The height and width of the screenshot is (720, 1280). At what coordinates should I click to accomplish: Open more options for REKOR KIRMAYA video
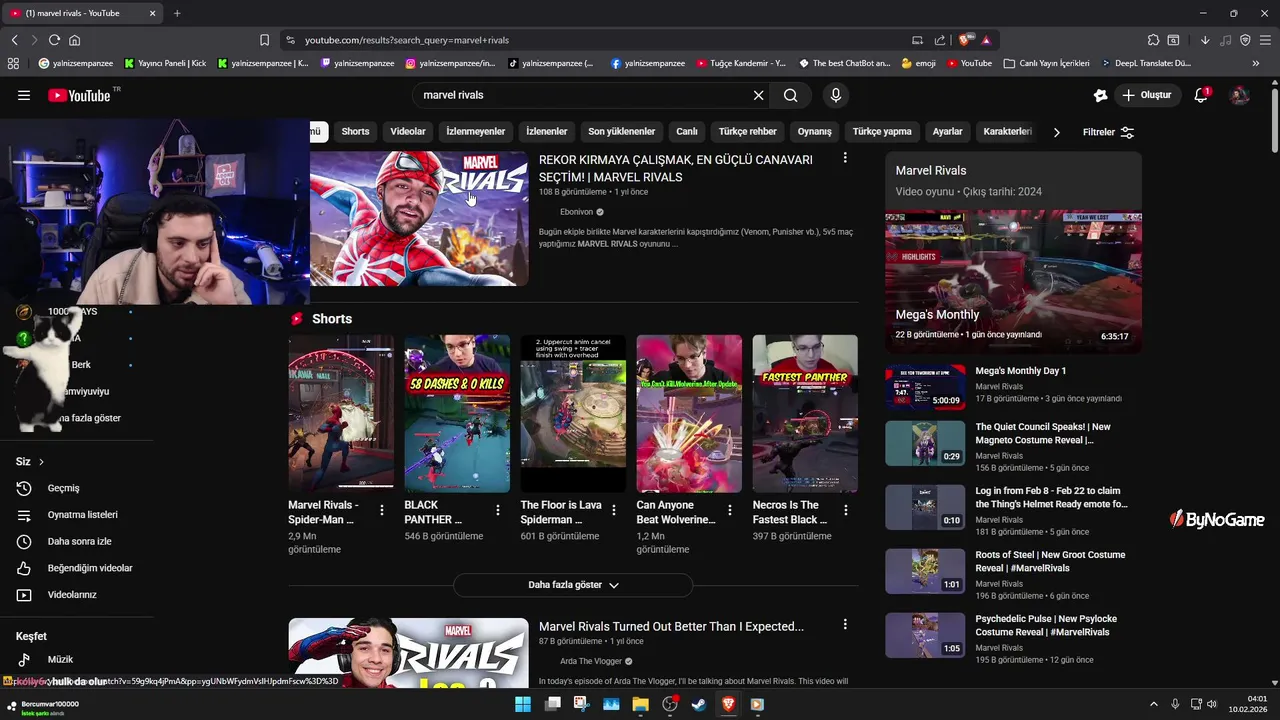point(845,158)
